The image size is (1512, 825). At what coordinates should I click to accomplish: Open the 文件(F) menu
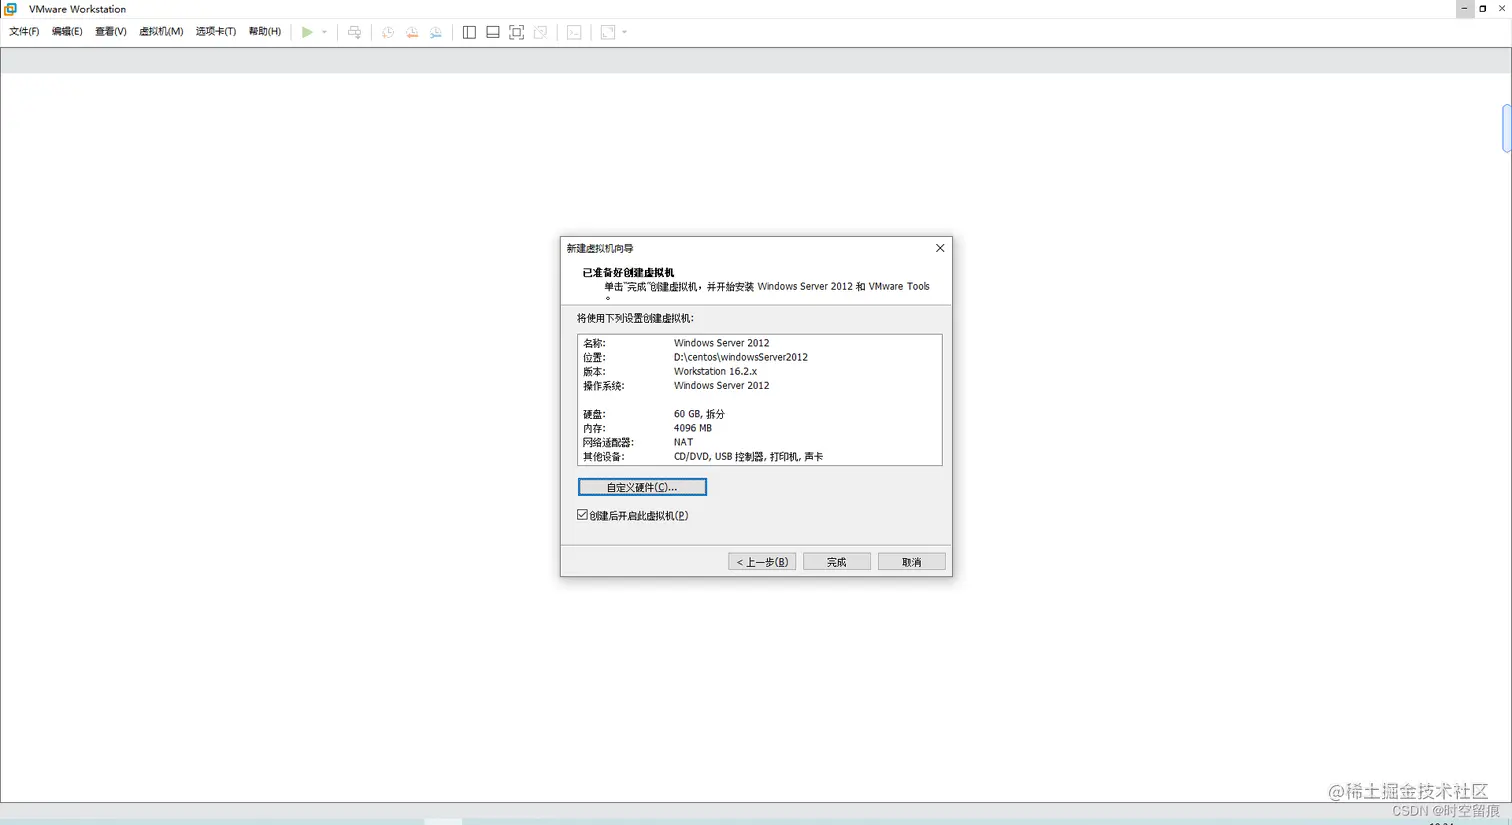pyautogui.click(x=24, y=32)
